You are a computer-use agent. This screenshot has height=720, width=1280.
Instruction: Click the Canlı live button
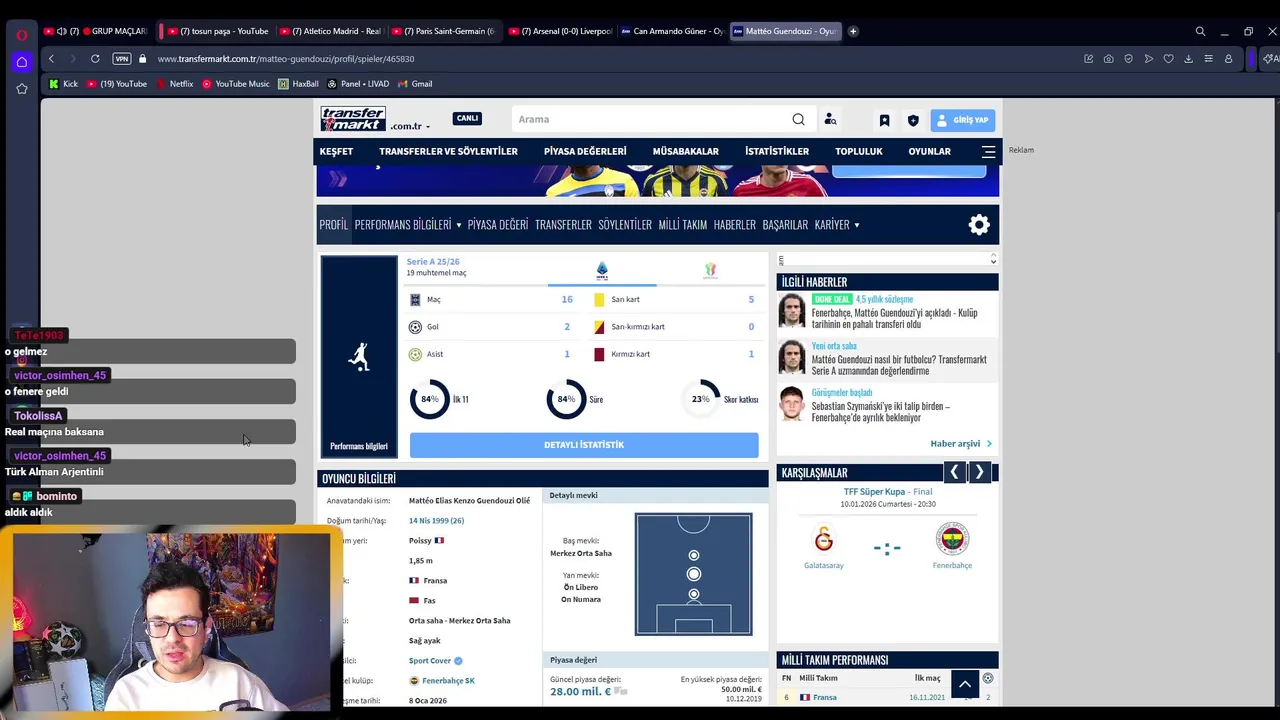tap(467, 118)
